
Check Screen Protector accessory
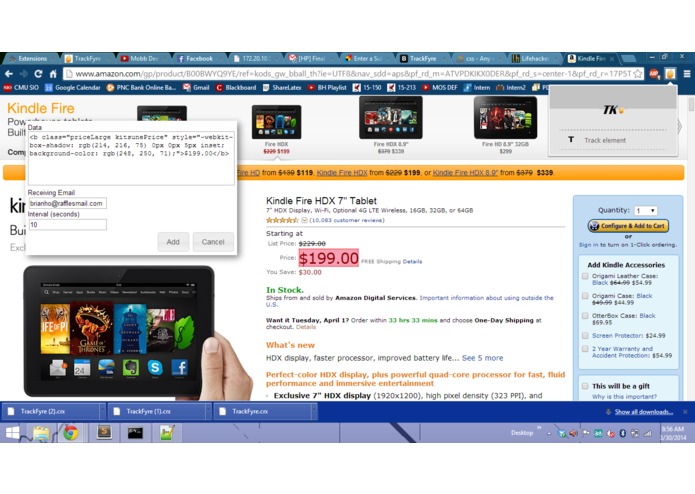[x=585, y=335]
